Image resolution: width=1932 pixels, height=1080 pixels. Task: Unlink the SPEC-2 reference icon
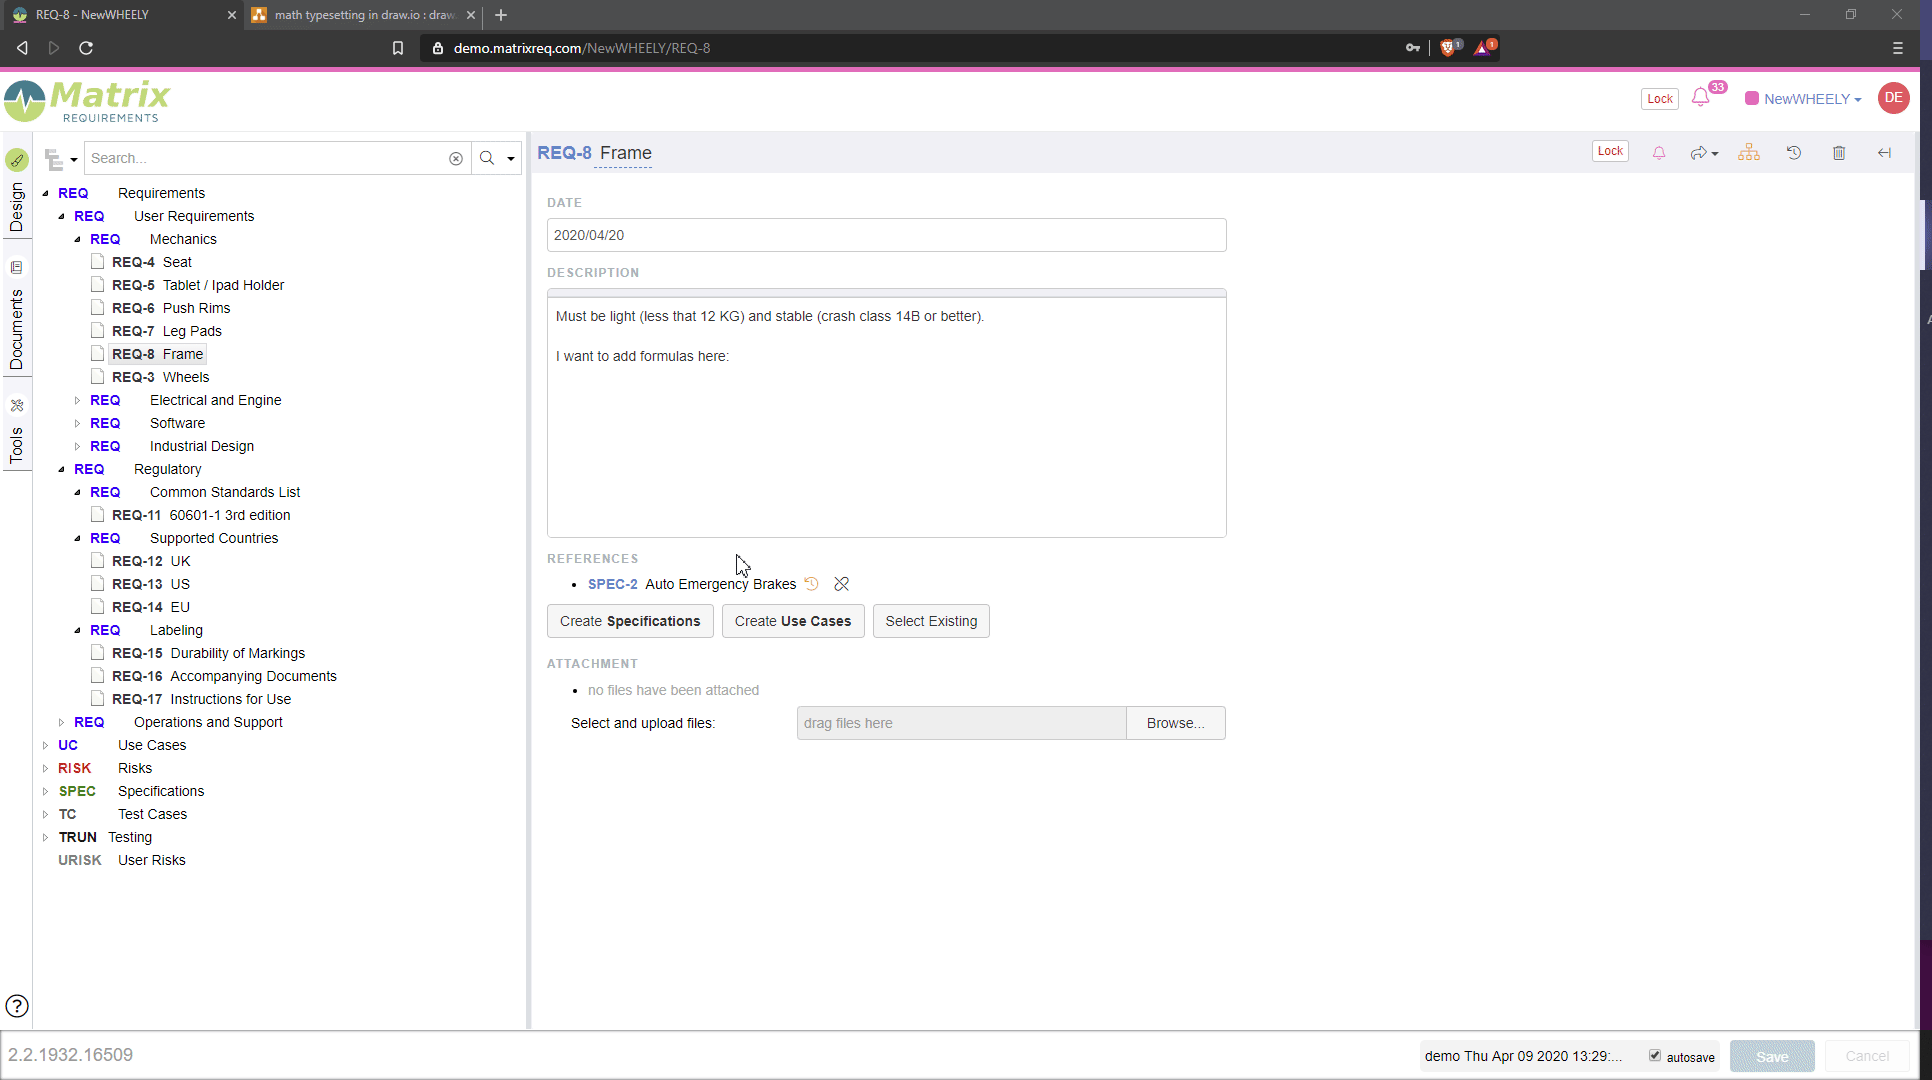tap(841, 584)
